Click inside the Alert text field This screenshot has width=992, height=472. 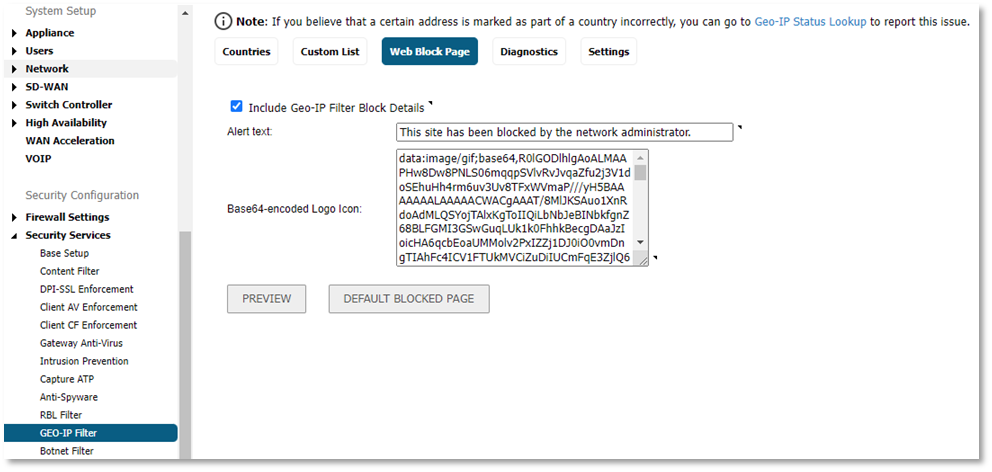[x=564, y=132]
